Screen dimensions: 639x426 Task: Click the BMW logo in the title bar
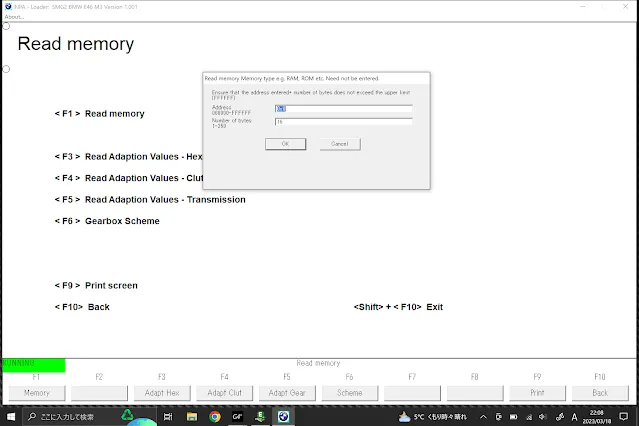point(8,7)
